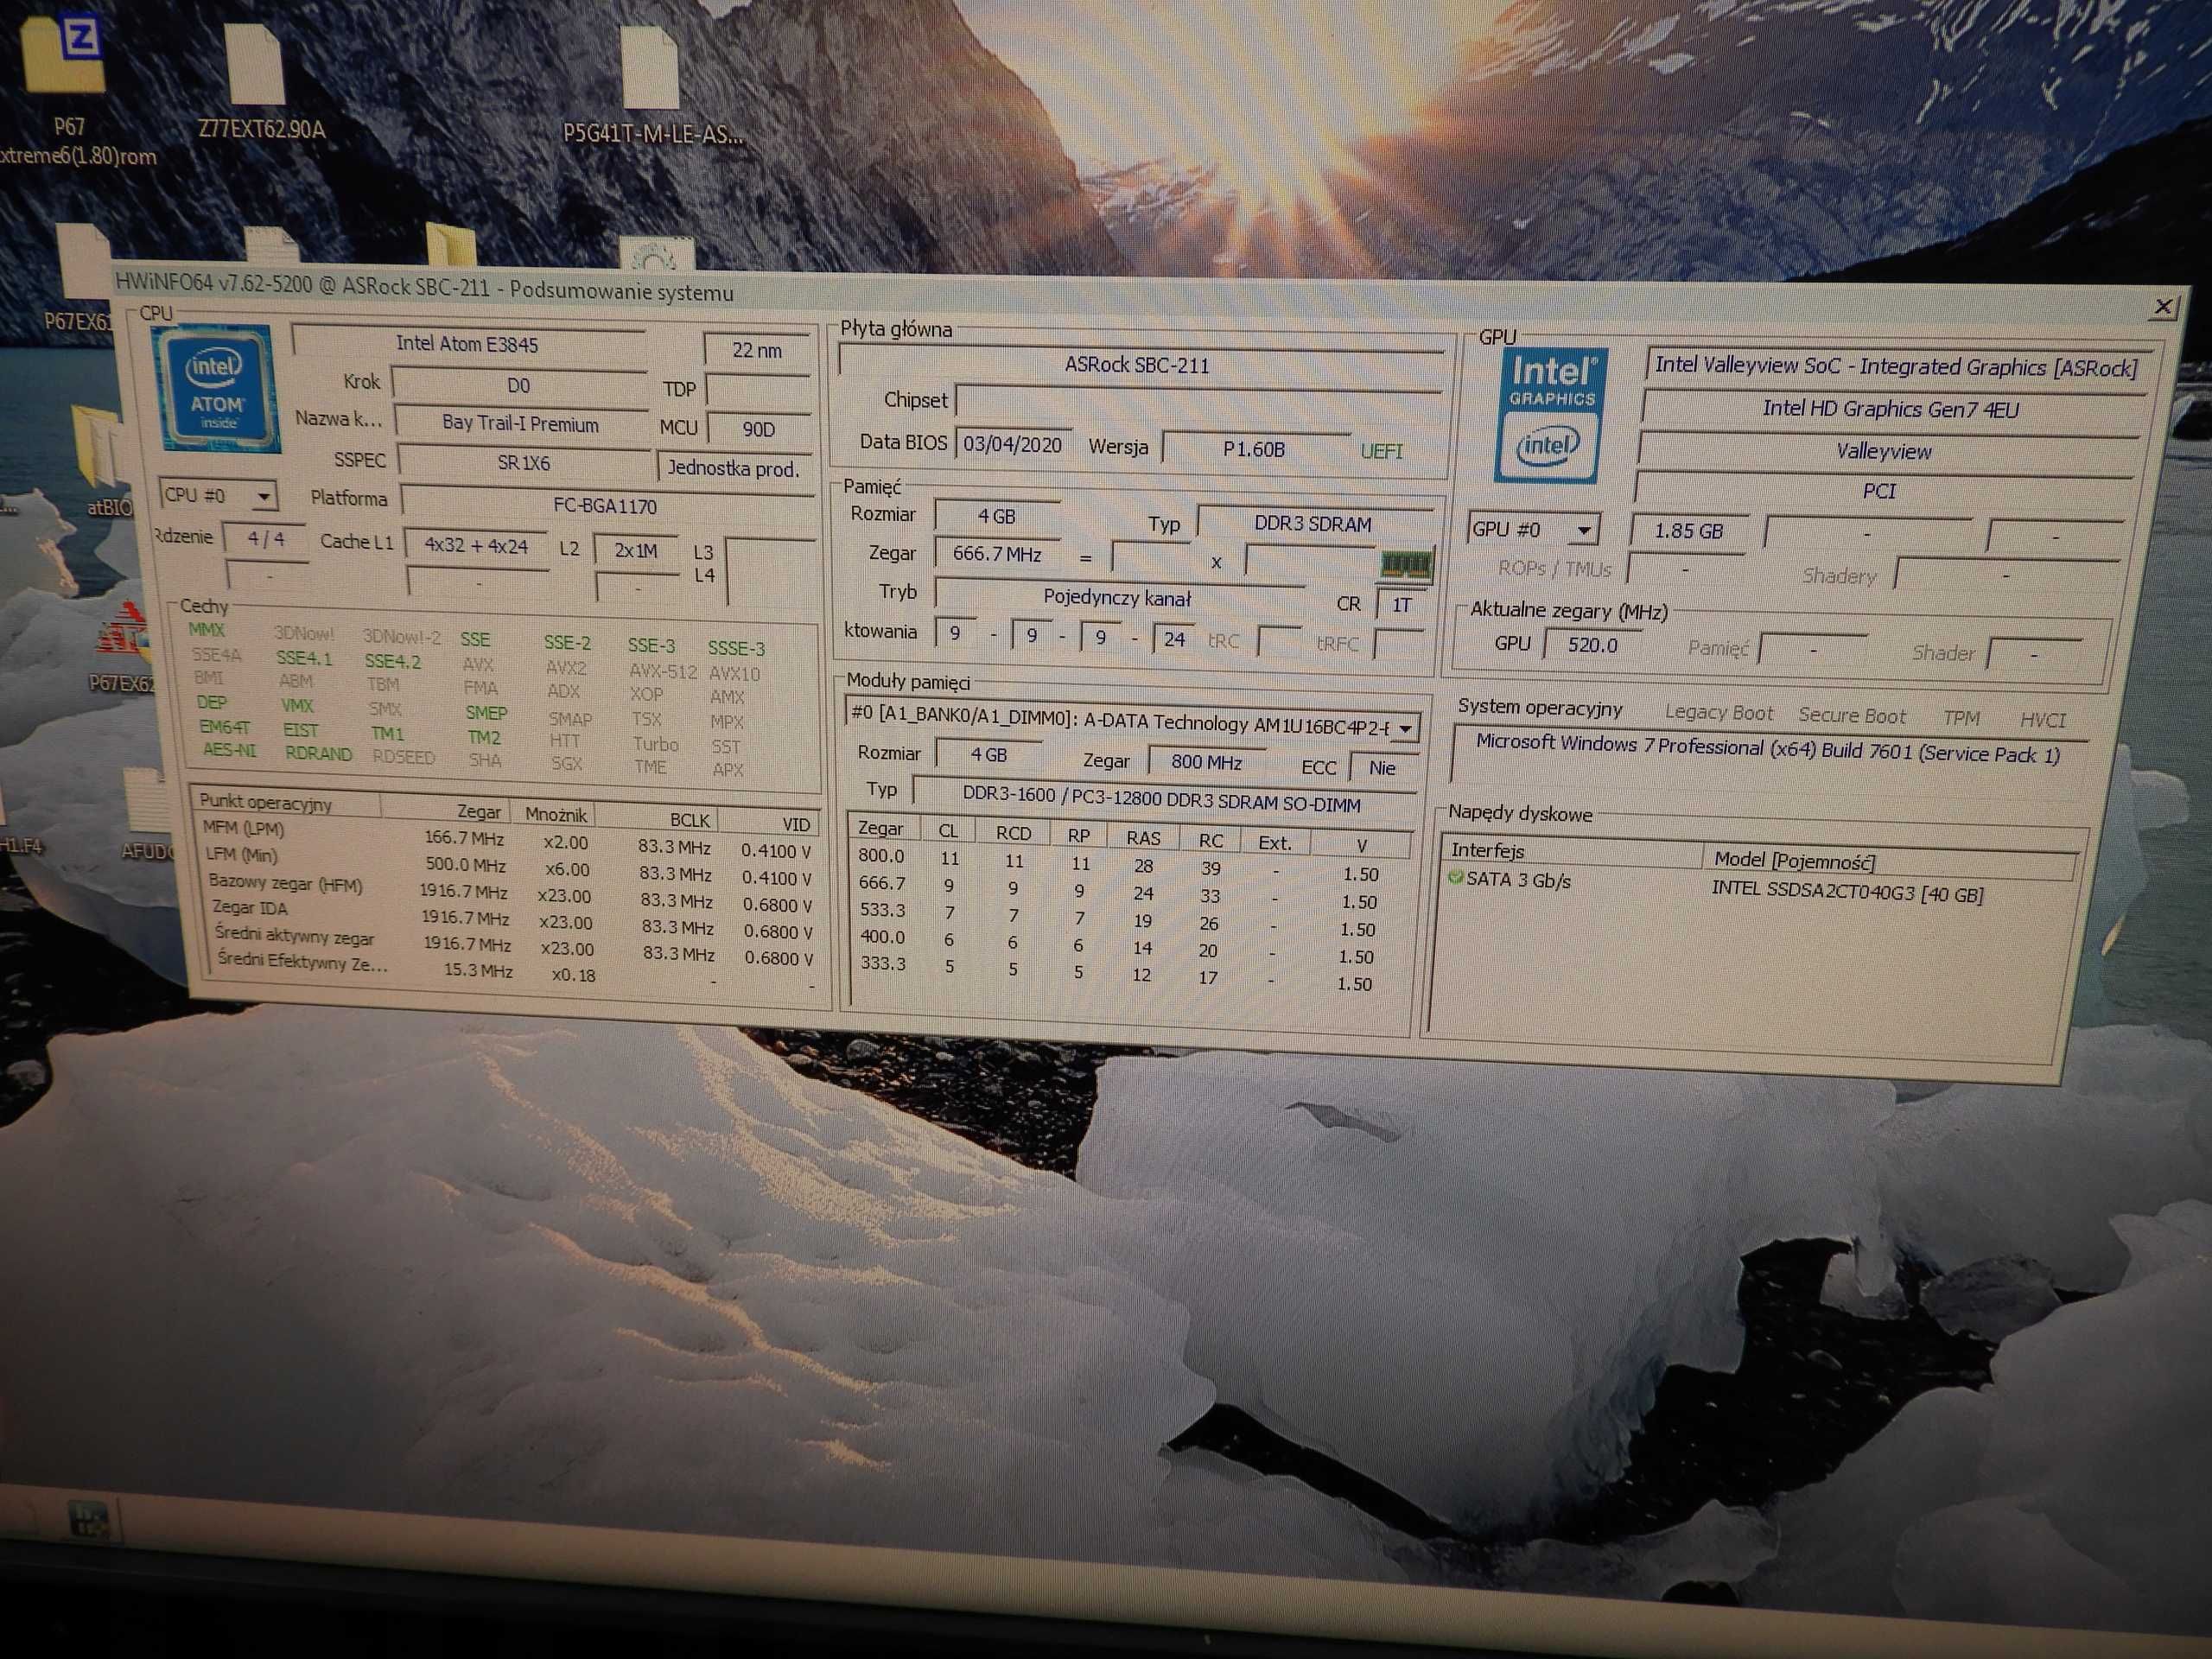The height and width of the screenshot is (1659, 2212).
Task: Click the Intel Graphics GPU logo
Action: tap(1550, 415)
